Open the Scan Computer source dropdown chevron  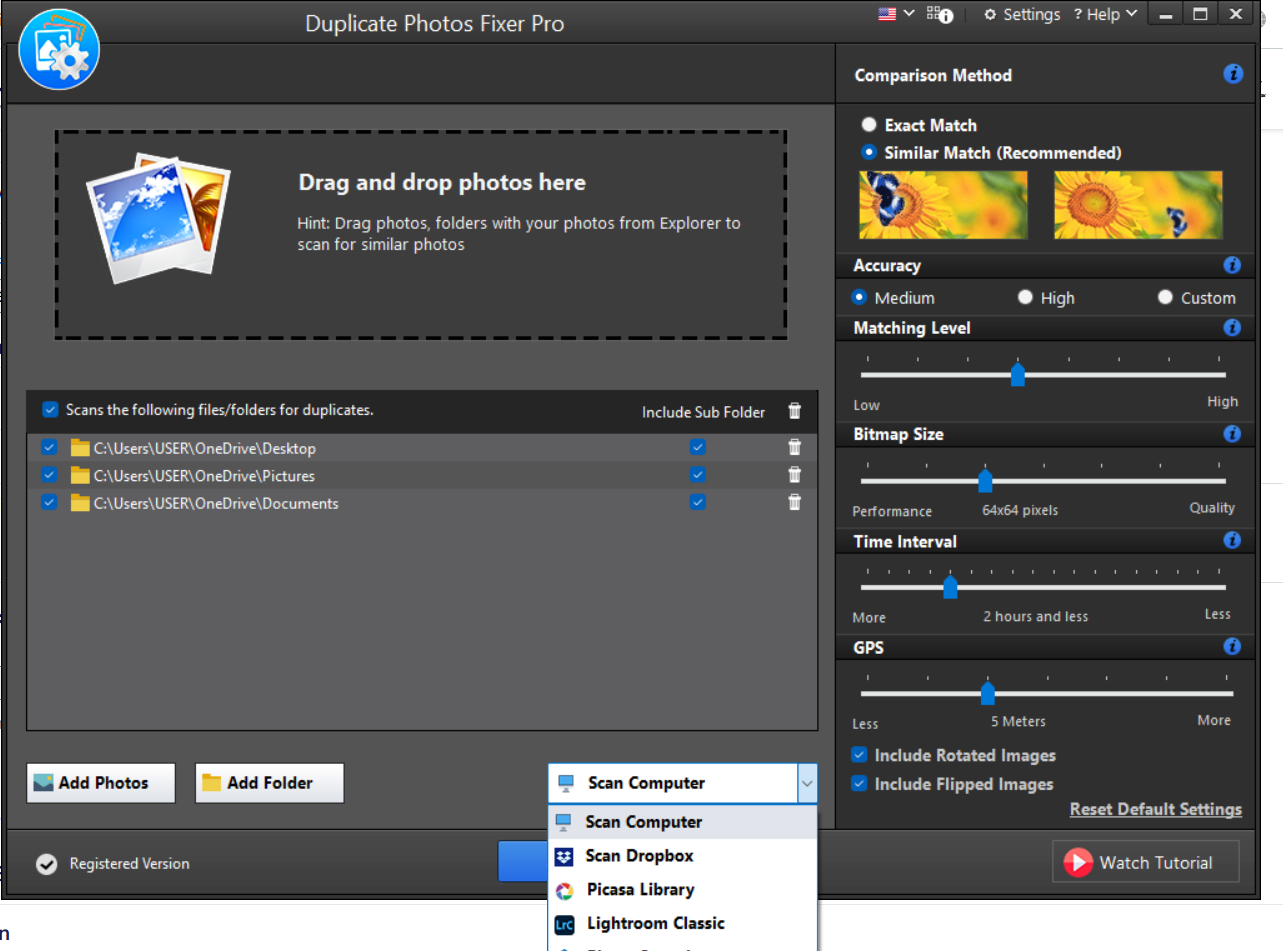[807, 783]
